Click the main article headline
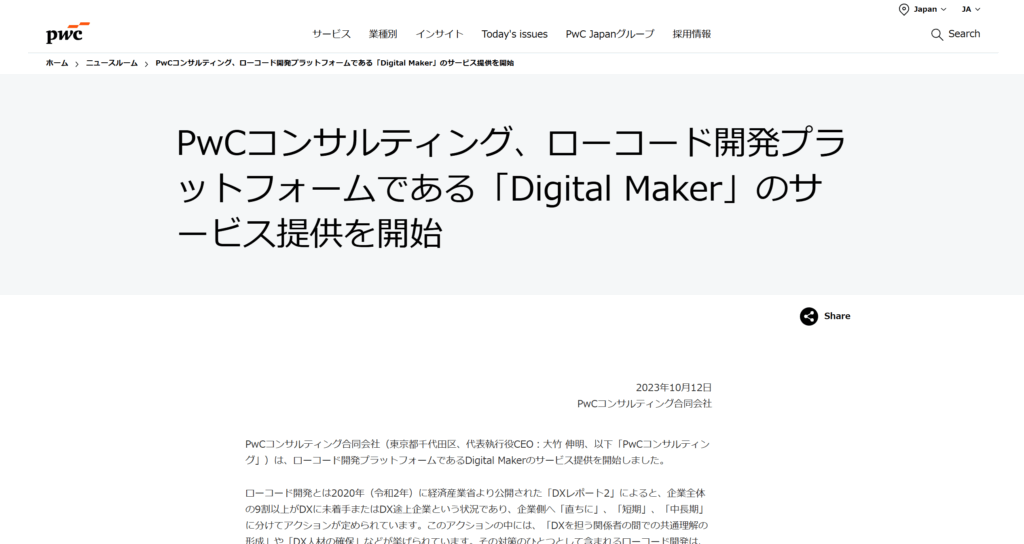Screen dimensions: 1024x544 [511, 187]
